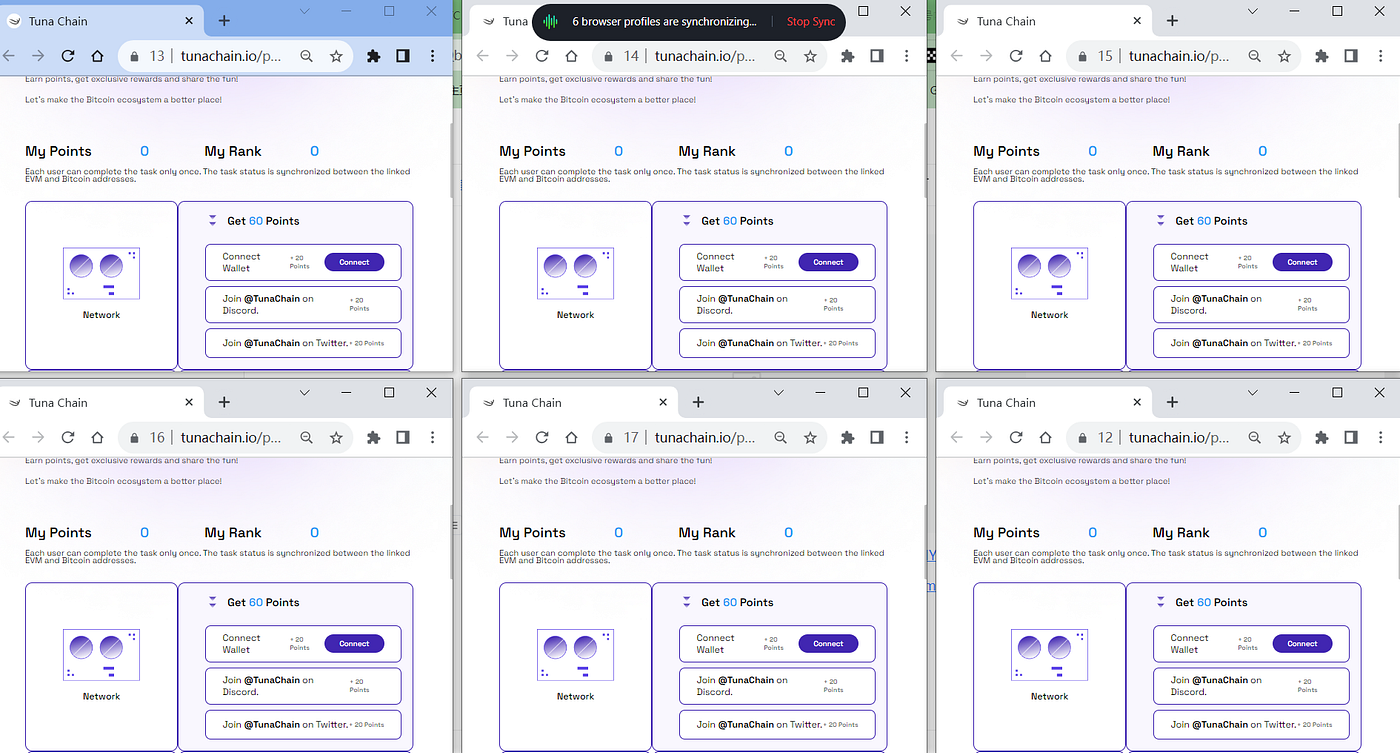1400x753 pixels.
Task: Select the Network card in window 14
Action: click(575, 285)
